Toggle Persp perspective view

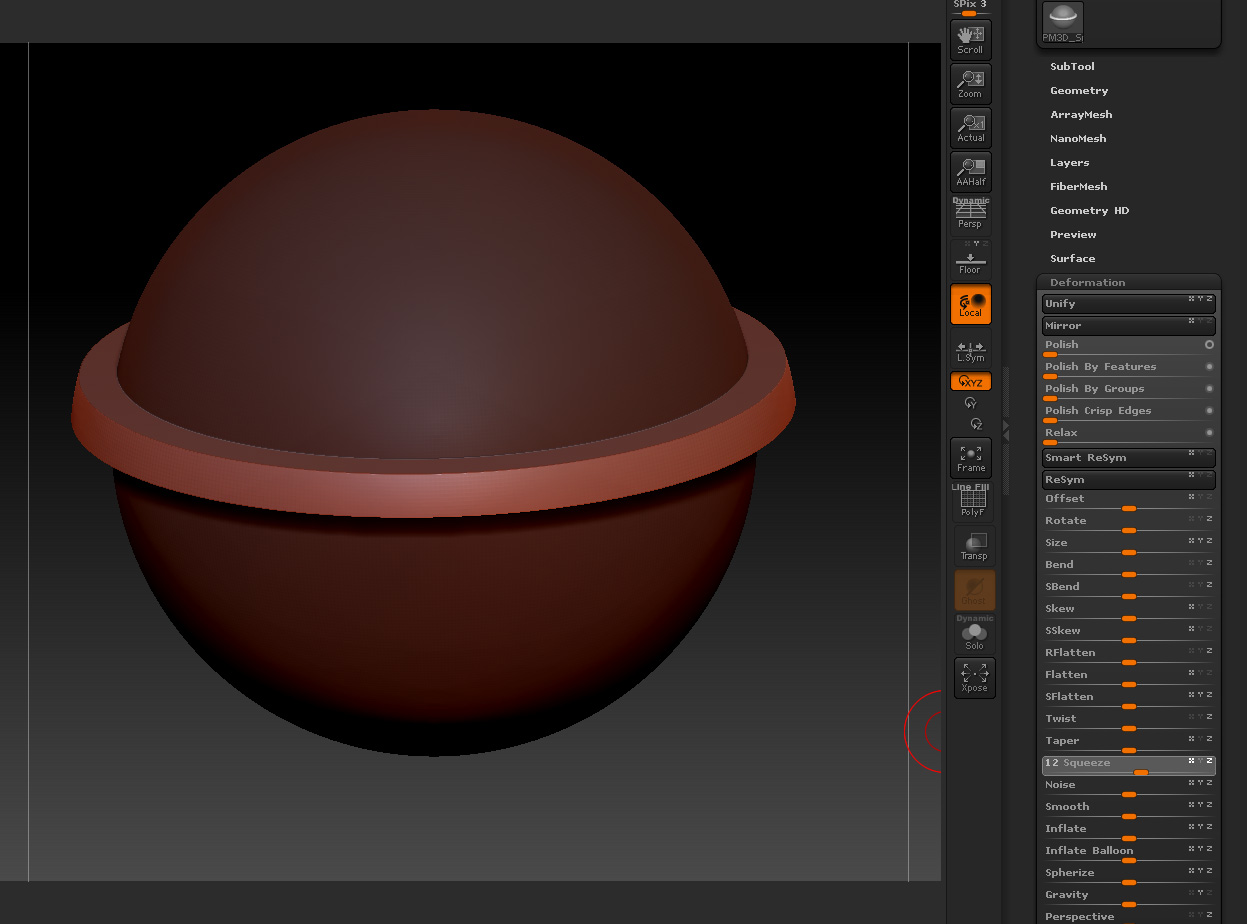(x=970, y=215)
